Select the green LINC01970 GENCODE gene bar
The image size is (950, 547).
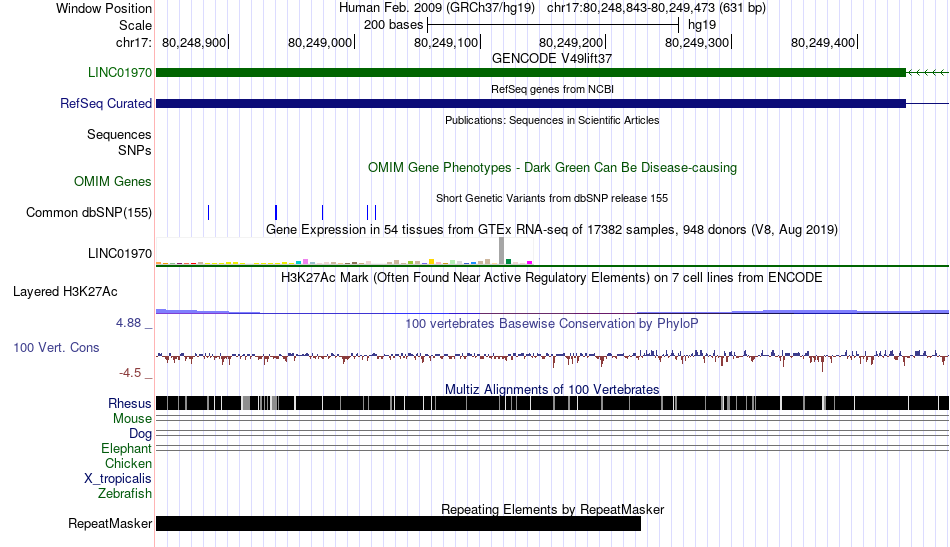[531, 73]
